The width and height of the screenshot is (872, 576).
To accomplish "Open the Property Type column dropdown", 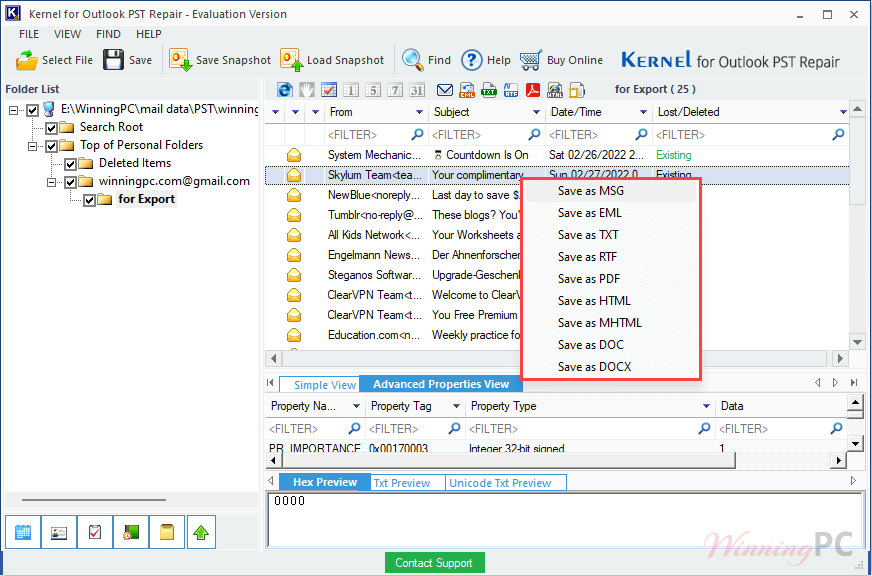I will pos(706,406).
